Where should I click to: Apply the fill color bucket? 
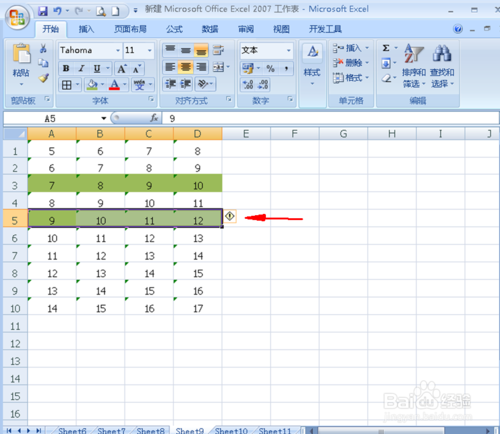[92, 85]
